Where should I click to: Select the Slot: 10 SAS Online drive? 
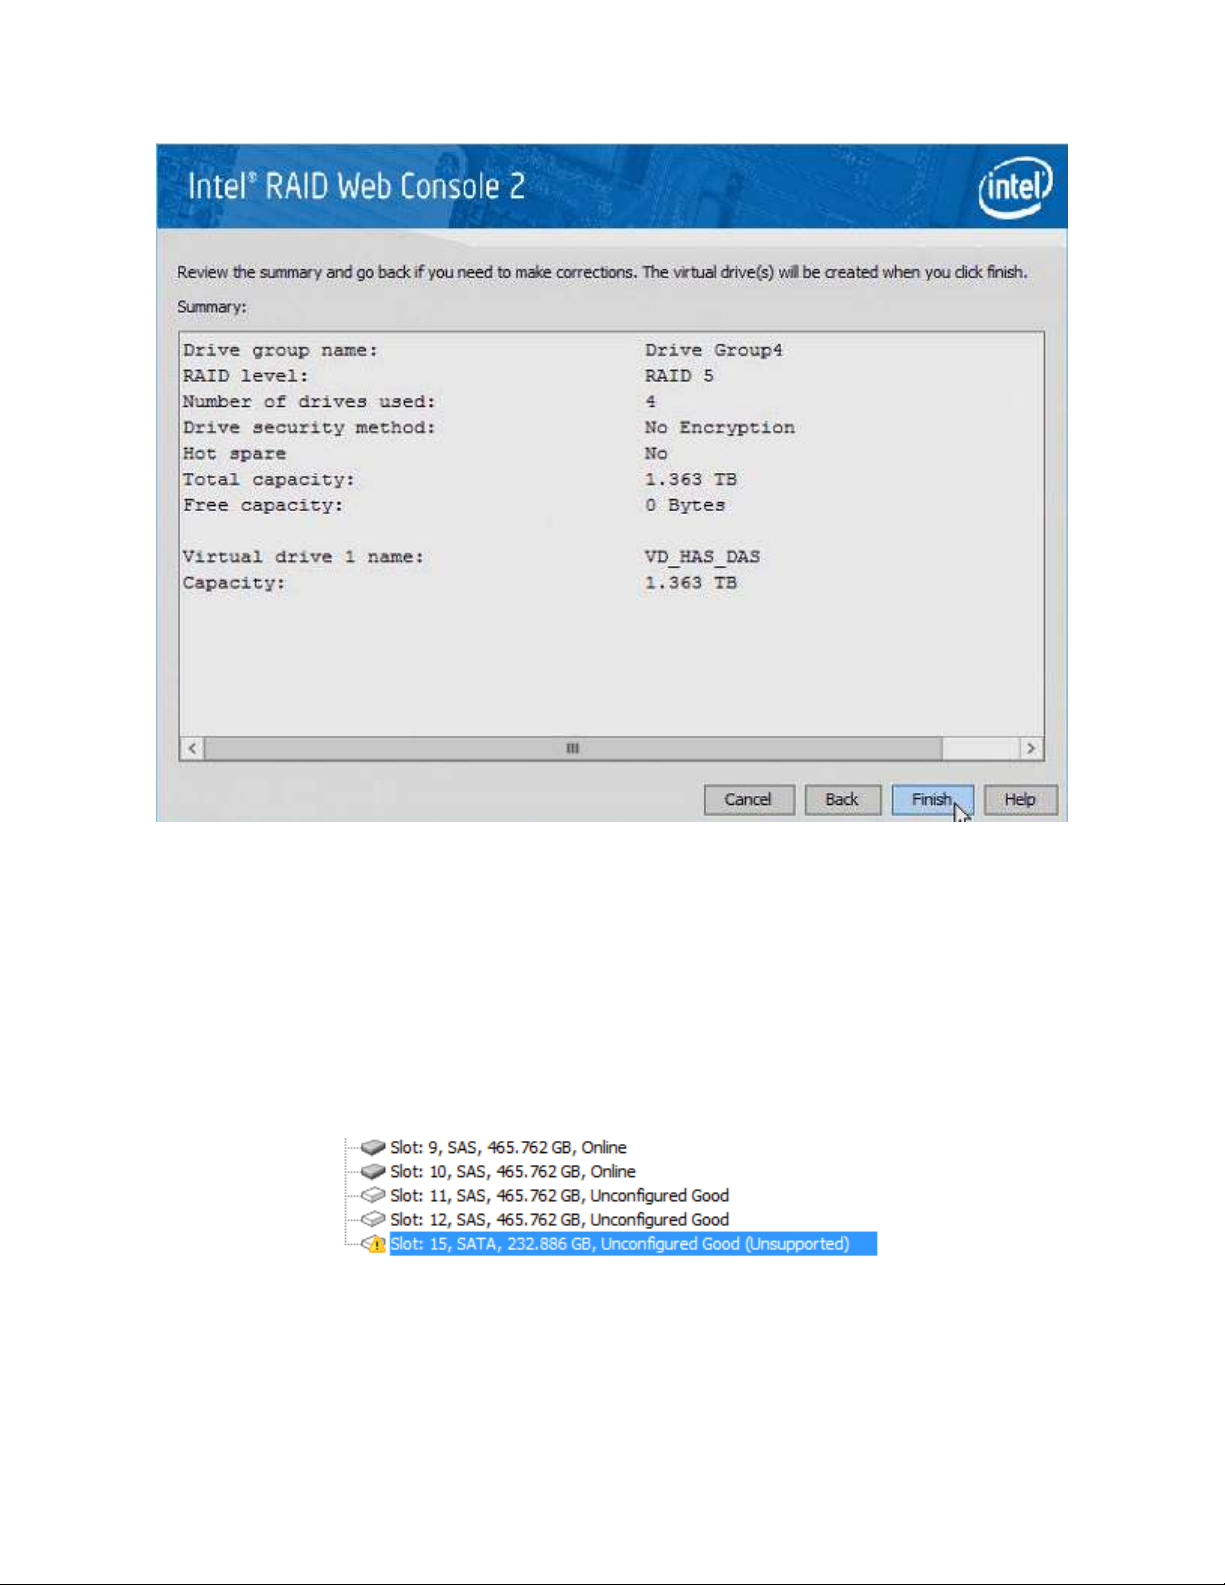[512, 1171]
